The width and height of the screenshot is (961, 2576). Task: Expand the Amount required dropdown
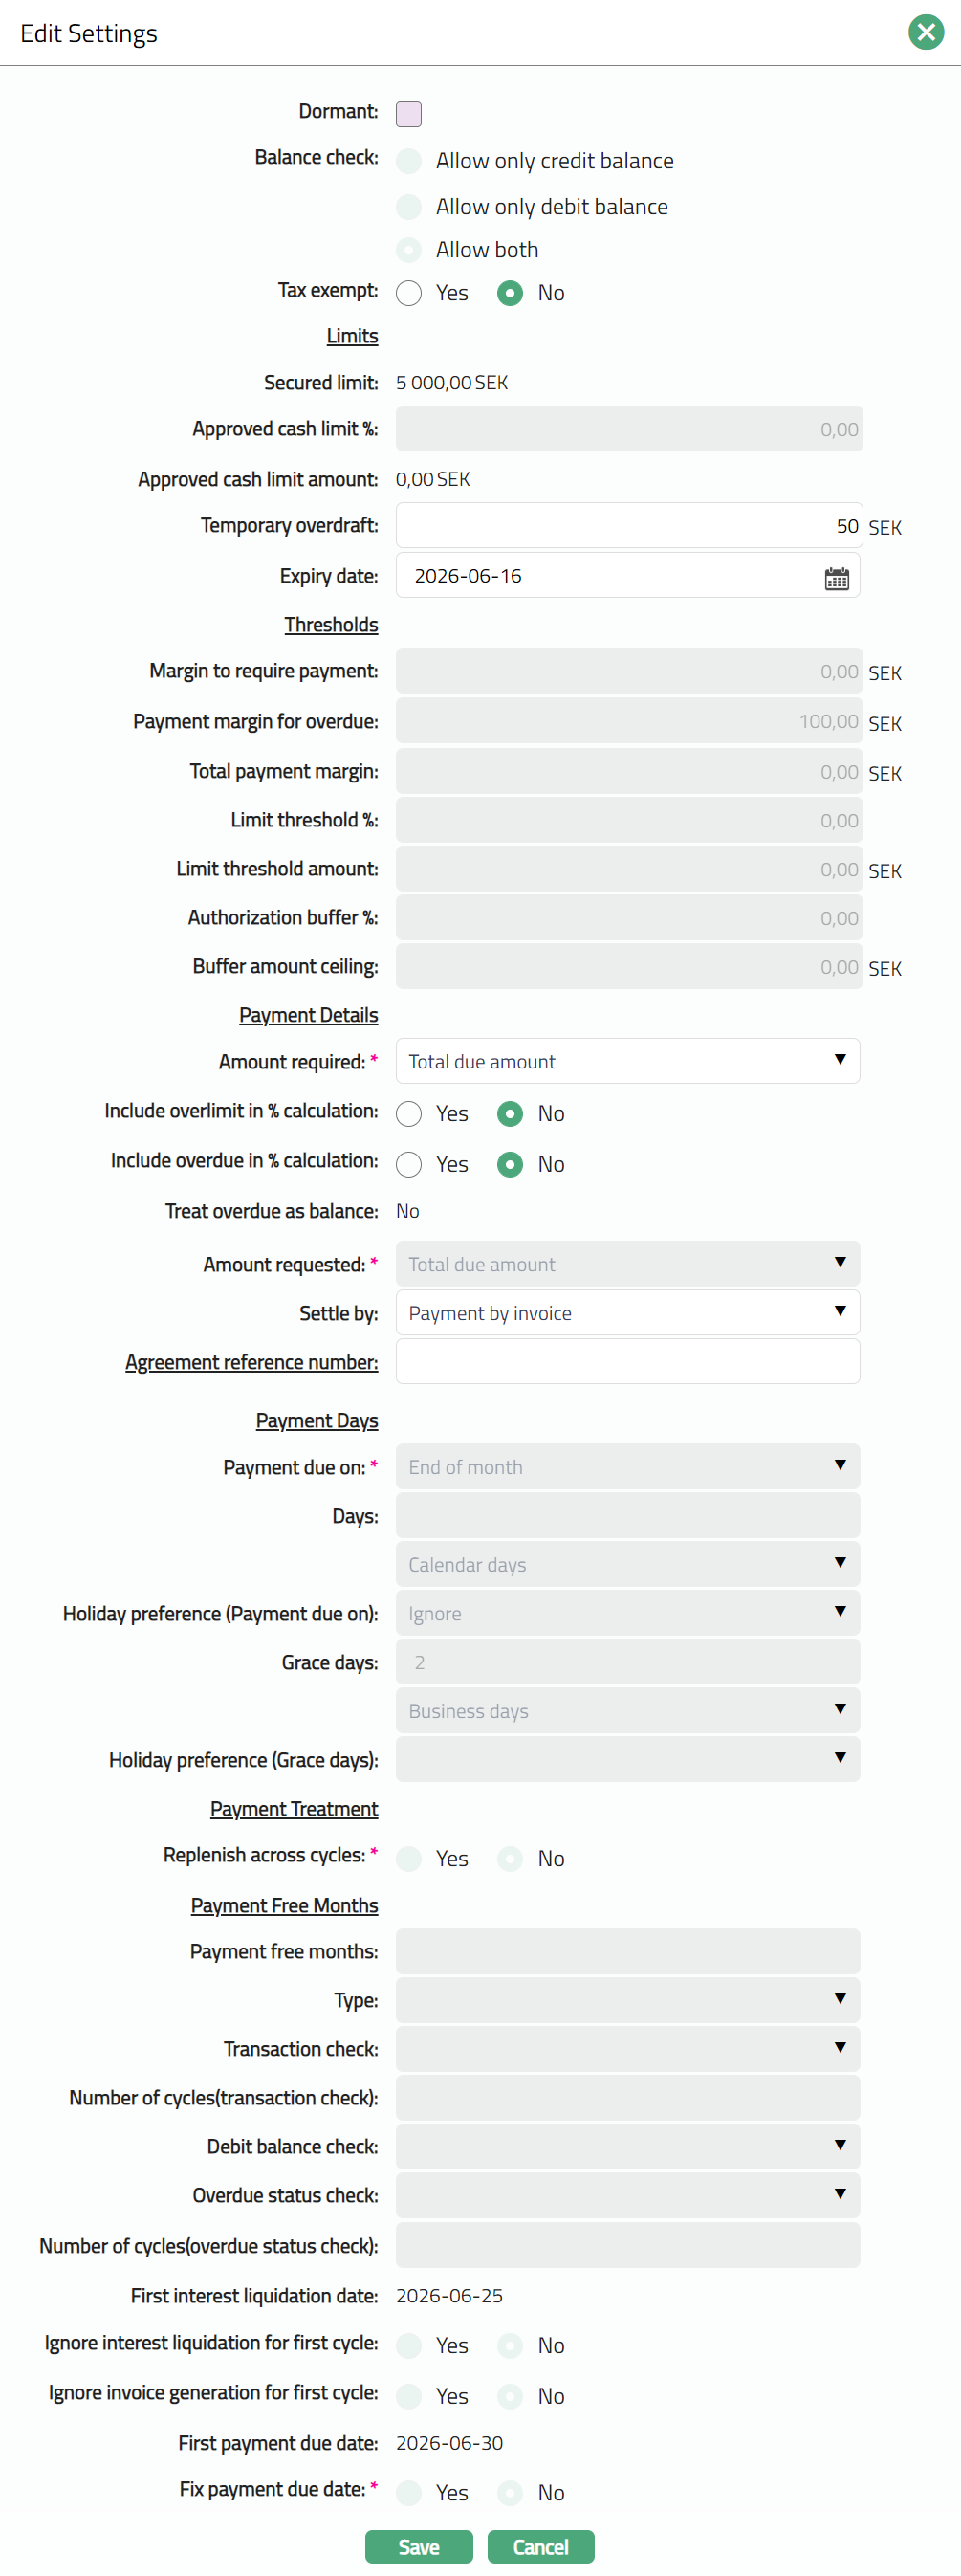point(627,1061)
